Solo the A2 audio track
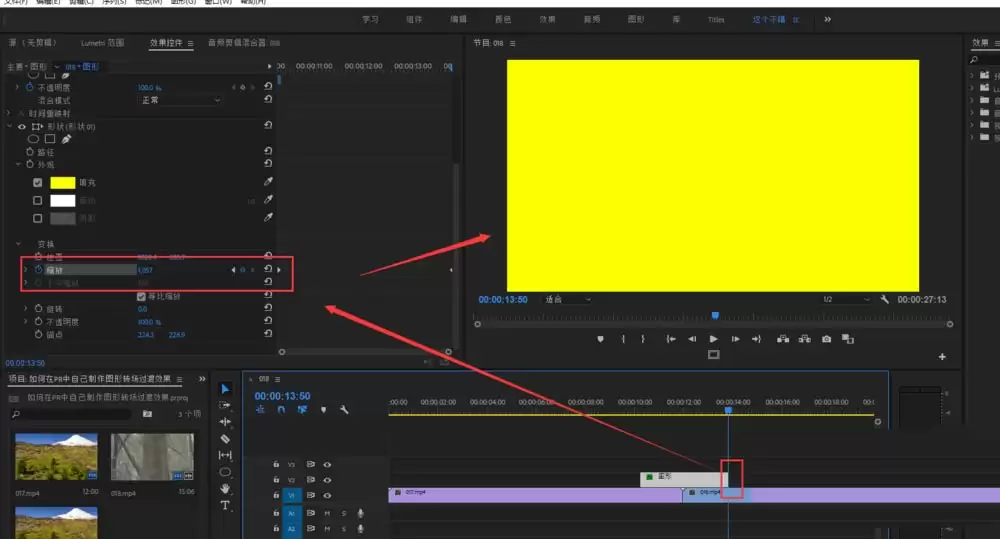 click(344, 528)
